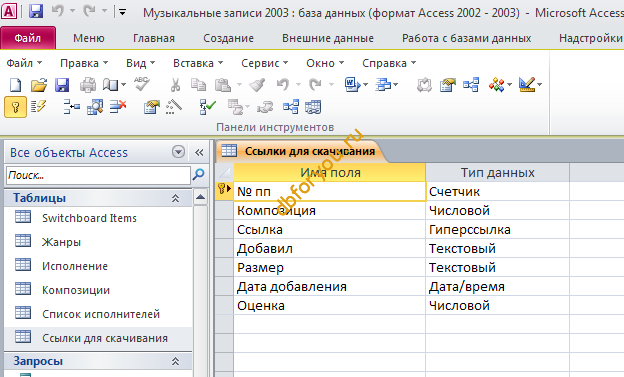Export to Word via Office links icon
624x377 pixels.
[x=352, y=85]
